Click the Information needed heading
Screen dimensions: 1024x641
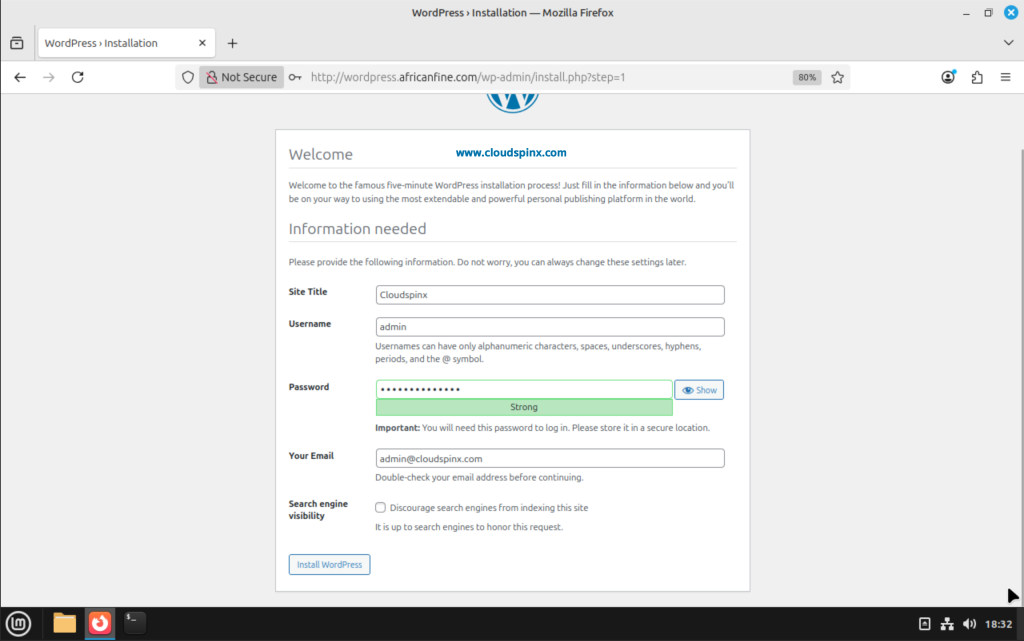[x=357, y=228]
